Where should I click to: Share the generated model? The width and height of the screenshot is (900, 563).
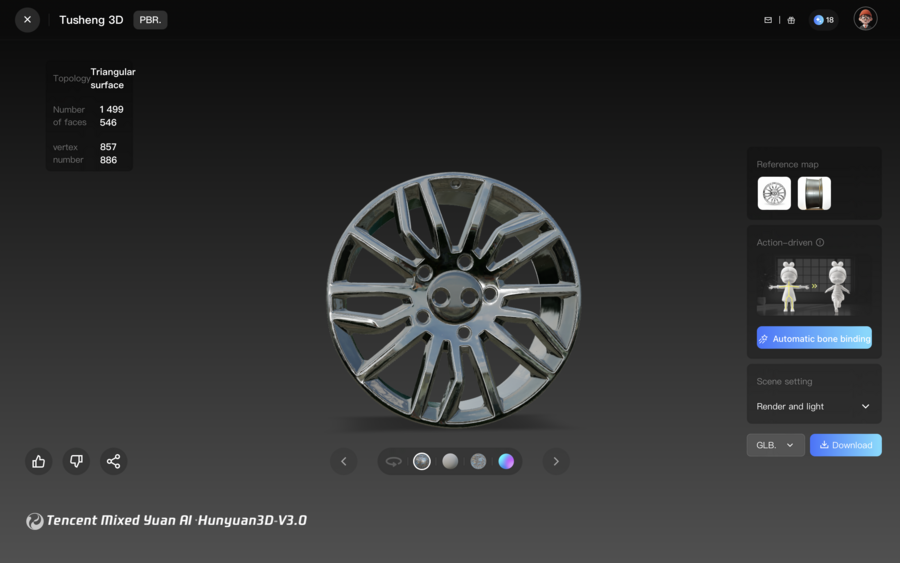[114, 461]
